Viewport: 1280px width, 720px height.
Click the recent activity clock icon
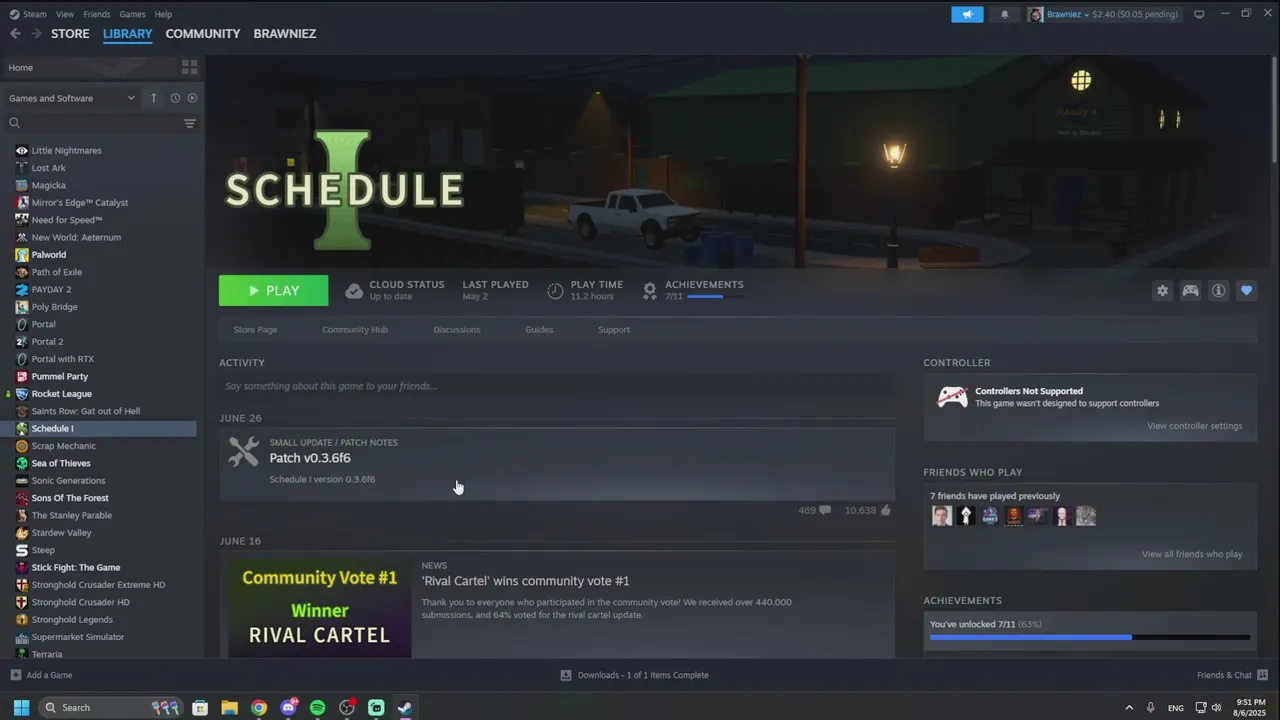pyautogui.click(x=175, y=98)
